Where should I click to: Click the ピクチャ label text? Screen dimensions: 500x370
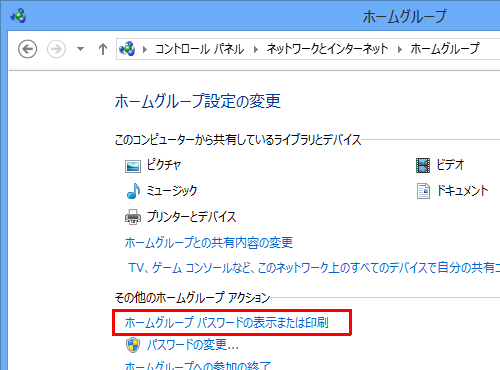164,165
